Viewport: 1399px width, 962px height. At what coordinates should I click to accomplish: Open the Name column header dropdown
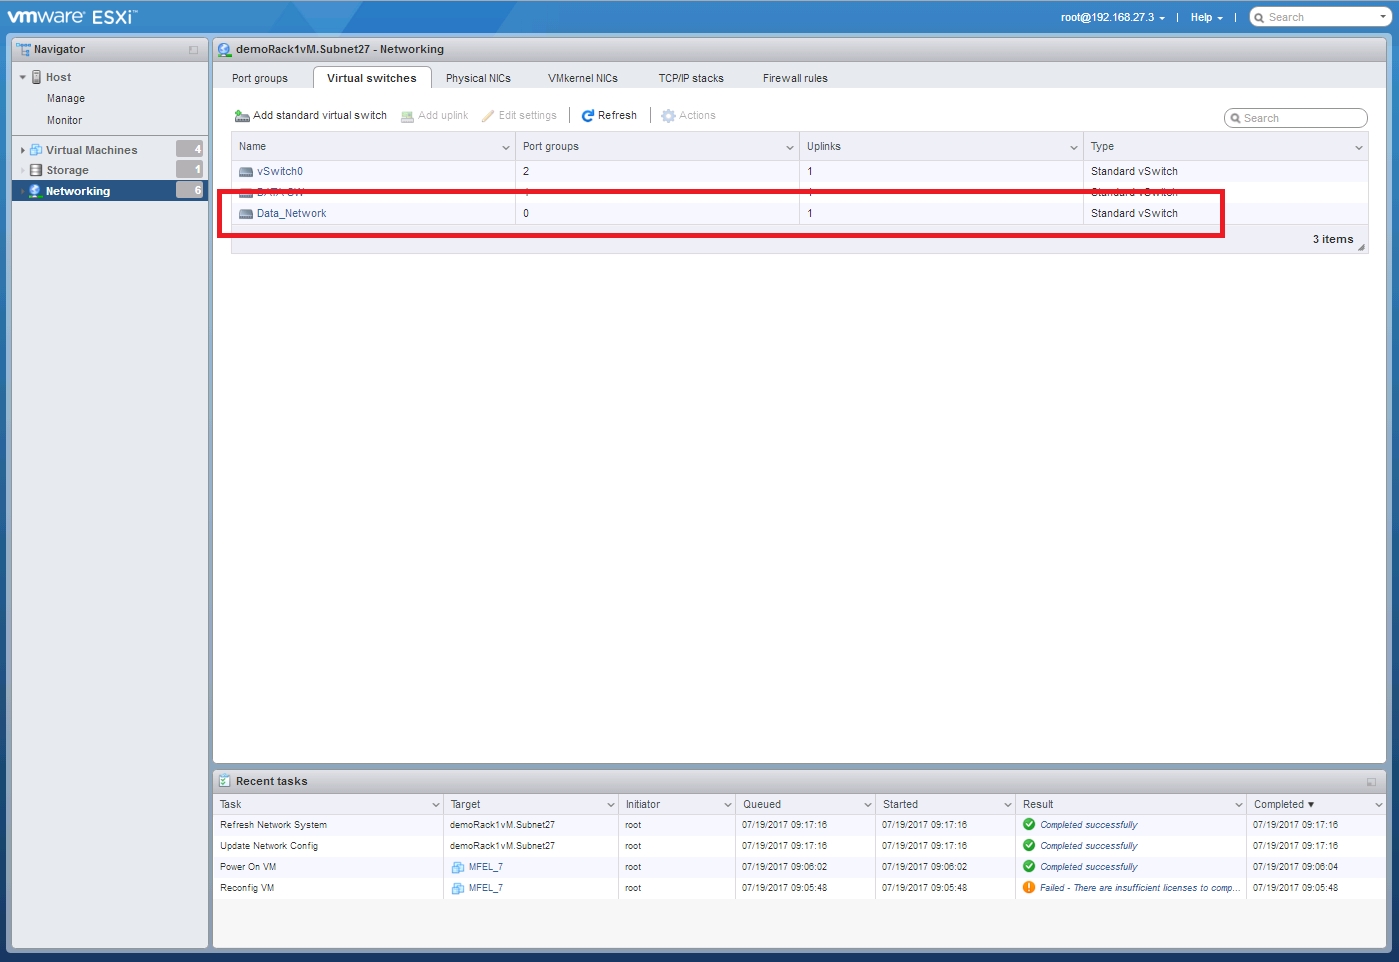506,147
